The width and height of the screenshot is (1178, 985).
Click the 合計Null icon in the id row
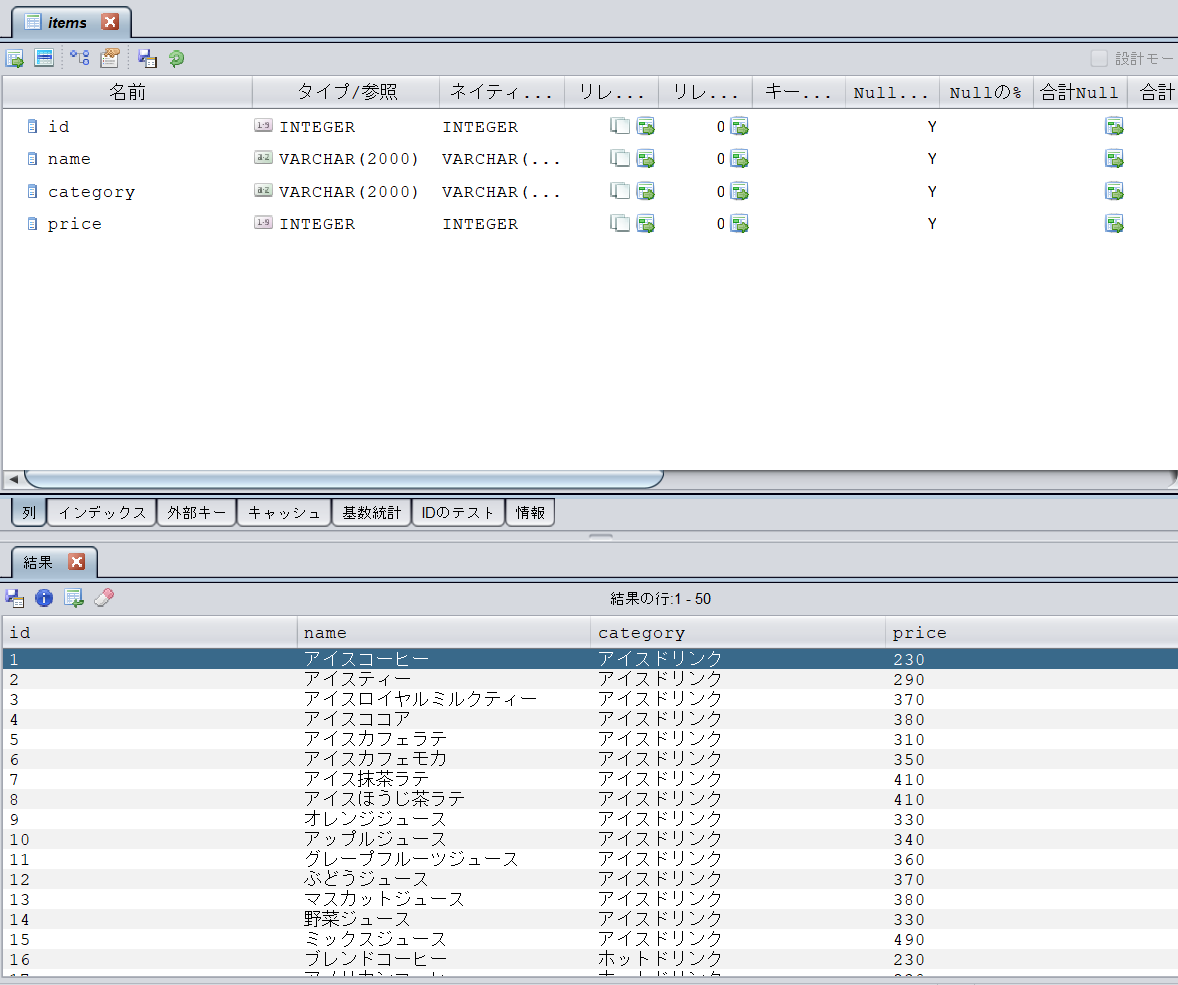pos(1114,126)
